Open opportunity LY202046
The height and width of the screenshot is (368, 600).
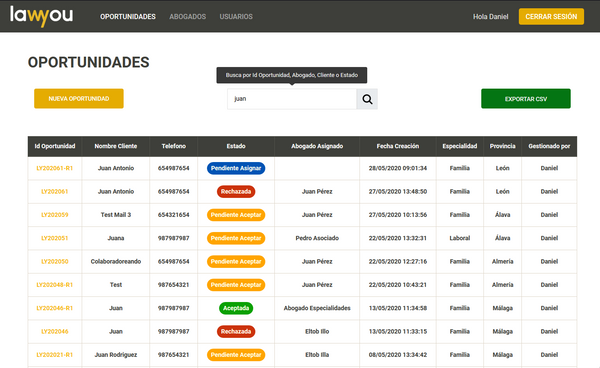[x=55, y=331]
